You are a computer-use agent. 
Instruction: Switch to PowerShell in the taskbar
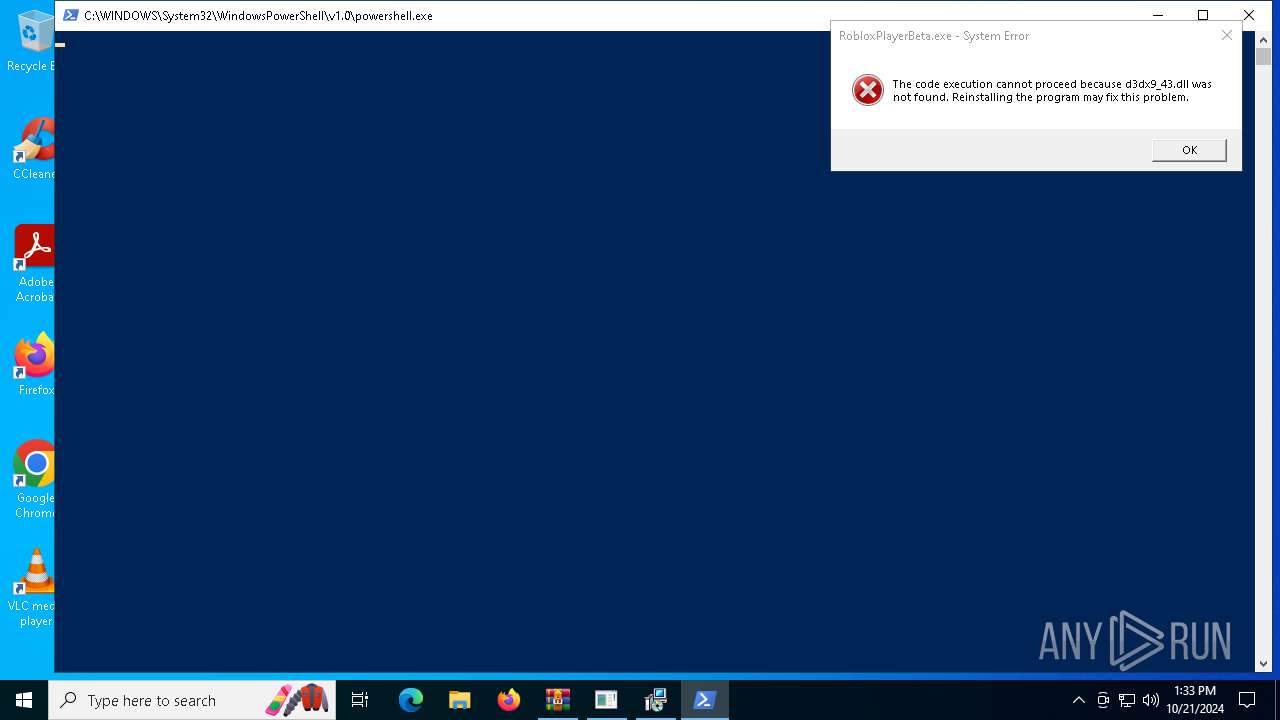click(x=704, y=700)
